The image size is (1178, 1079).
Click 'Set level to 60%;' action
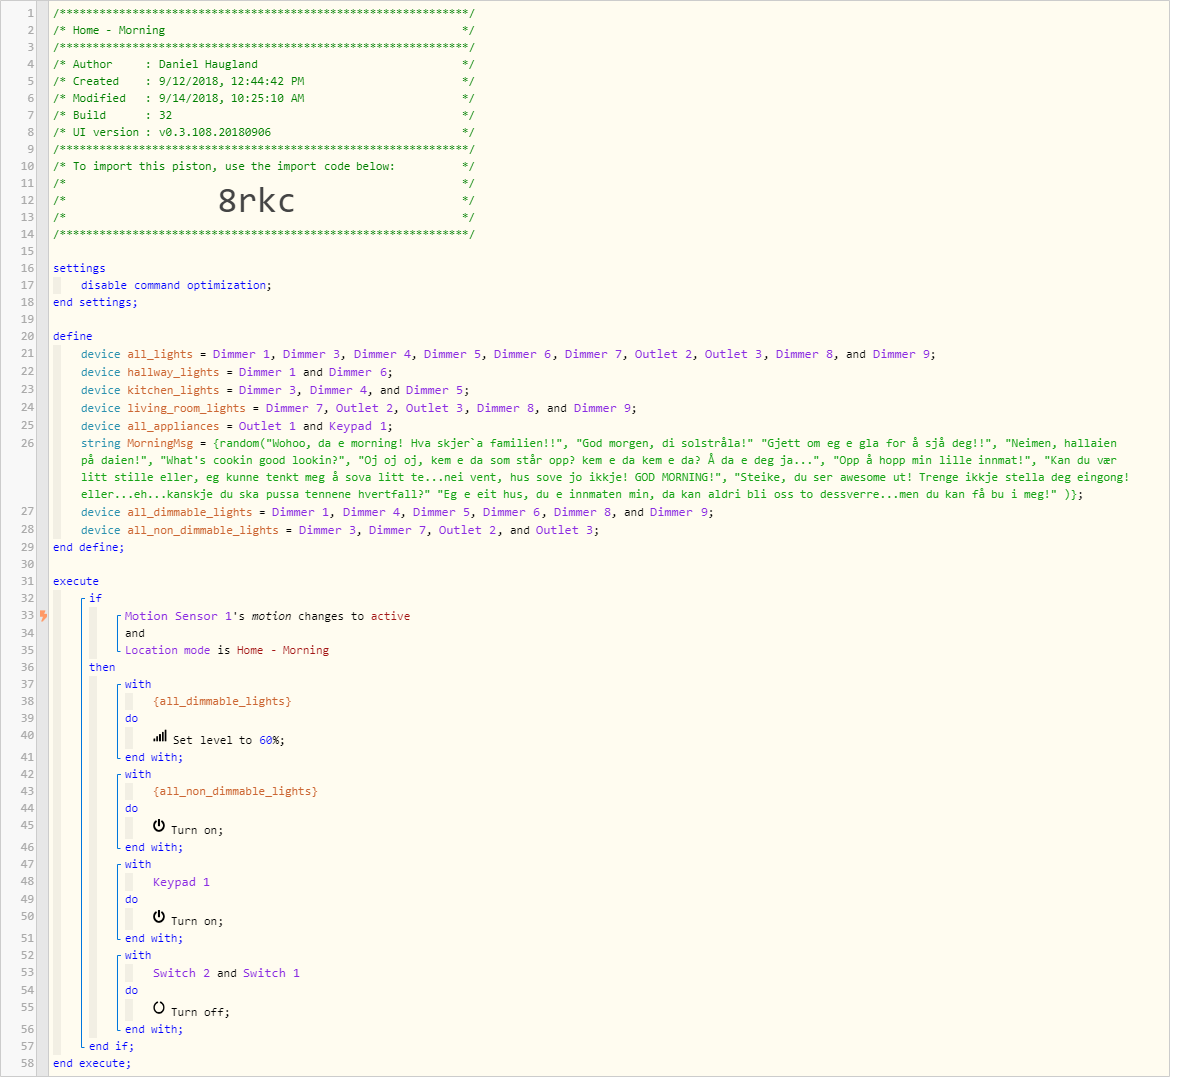(228, 742)
